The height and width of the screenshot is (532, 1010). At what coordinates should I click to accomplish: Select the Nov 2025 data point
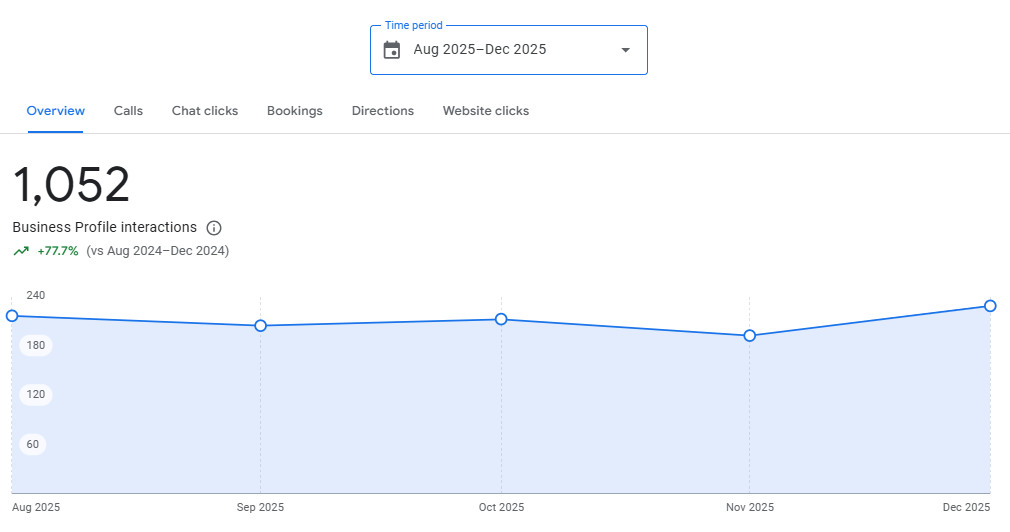[749, 336]
